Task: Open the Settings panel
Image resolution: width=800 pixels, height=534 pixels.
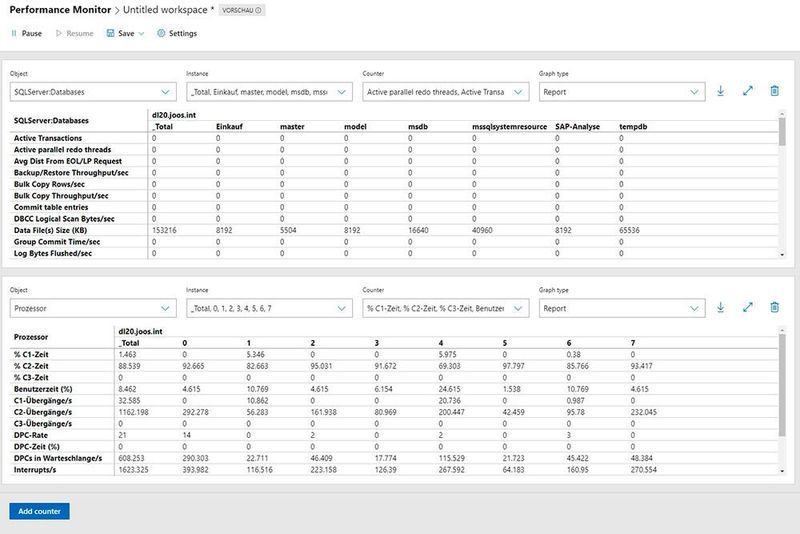Action: point(177,33)
